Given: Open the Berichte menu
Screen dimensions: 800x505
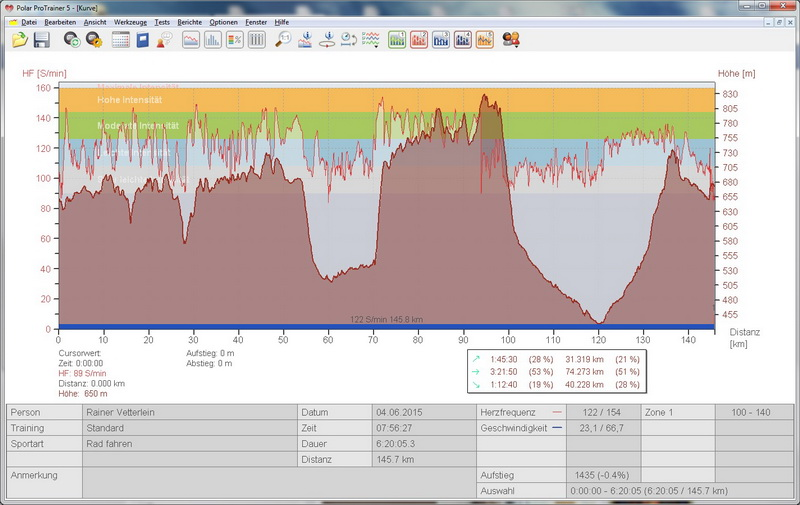Looking at the screenshot, I should (x=188, y=21).
